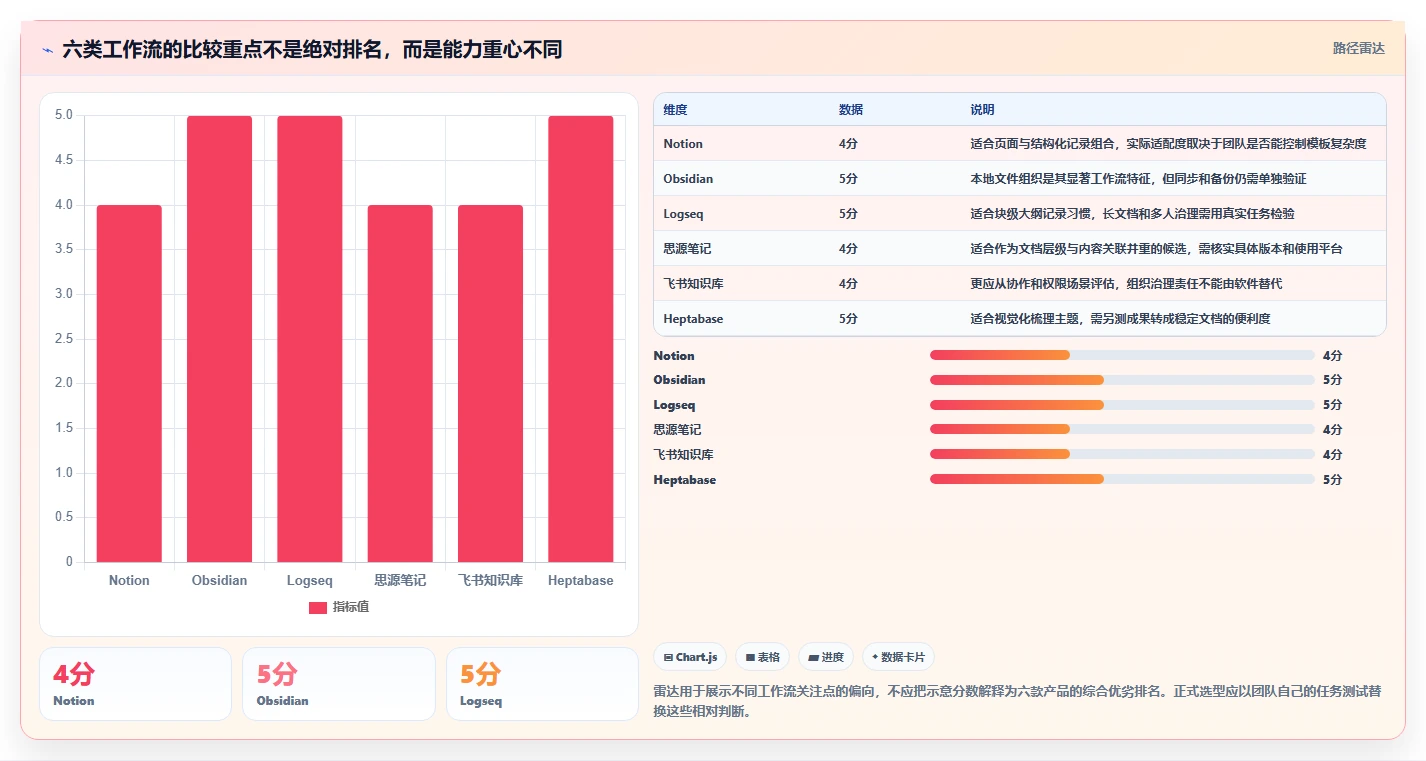Open the Chart.js tag chip
The image size is (1426, 761).
(x=690, y=657)
